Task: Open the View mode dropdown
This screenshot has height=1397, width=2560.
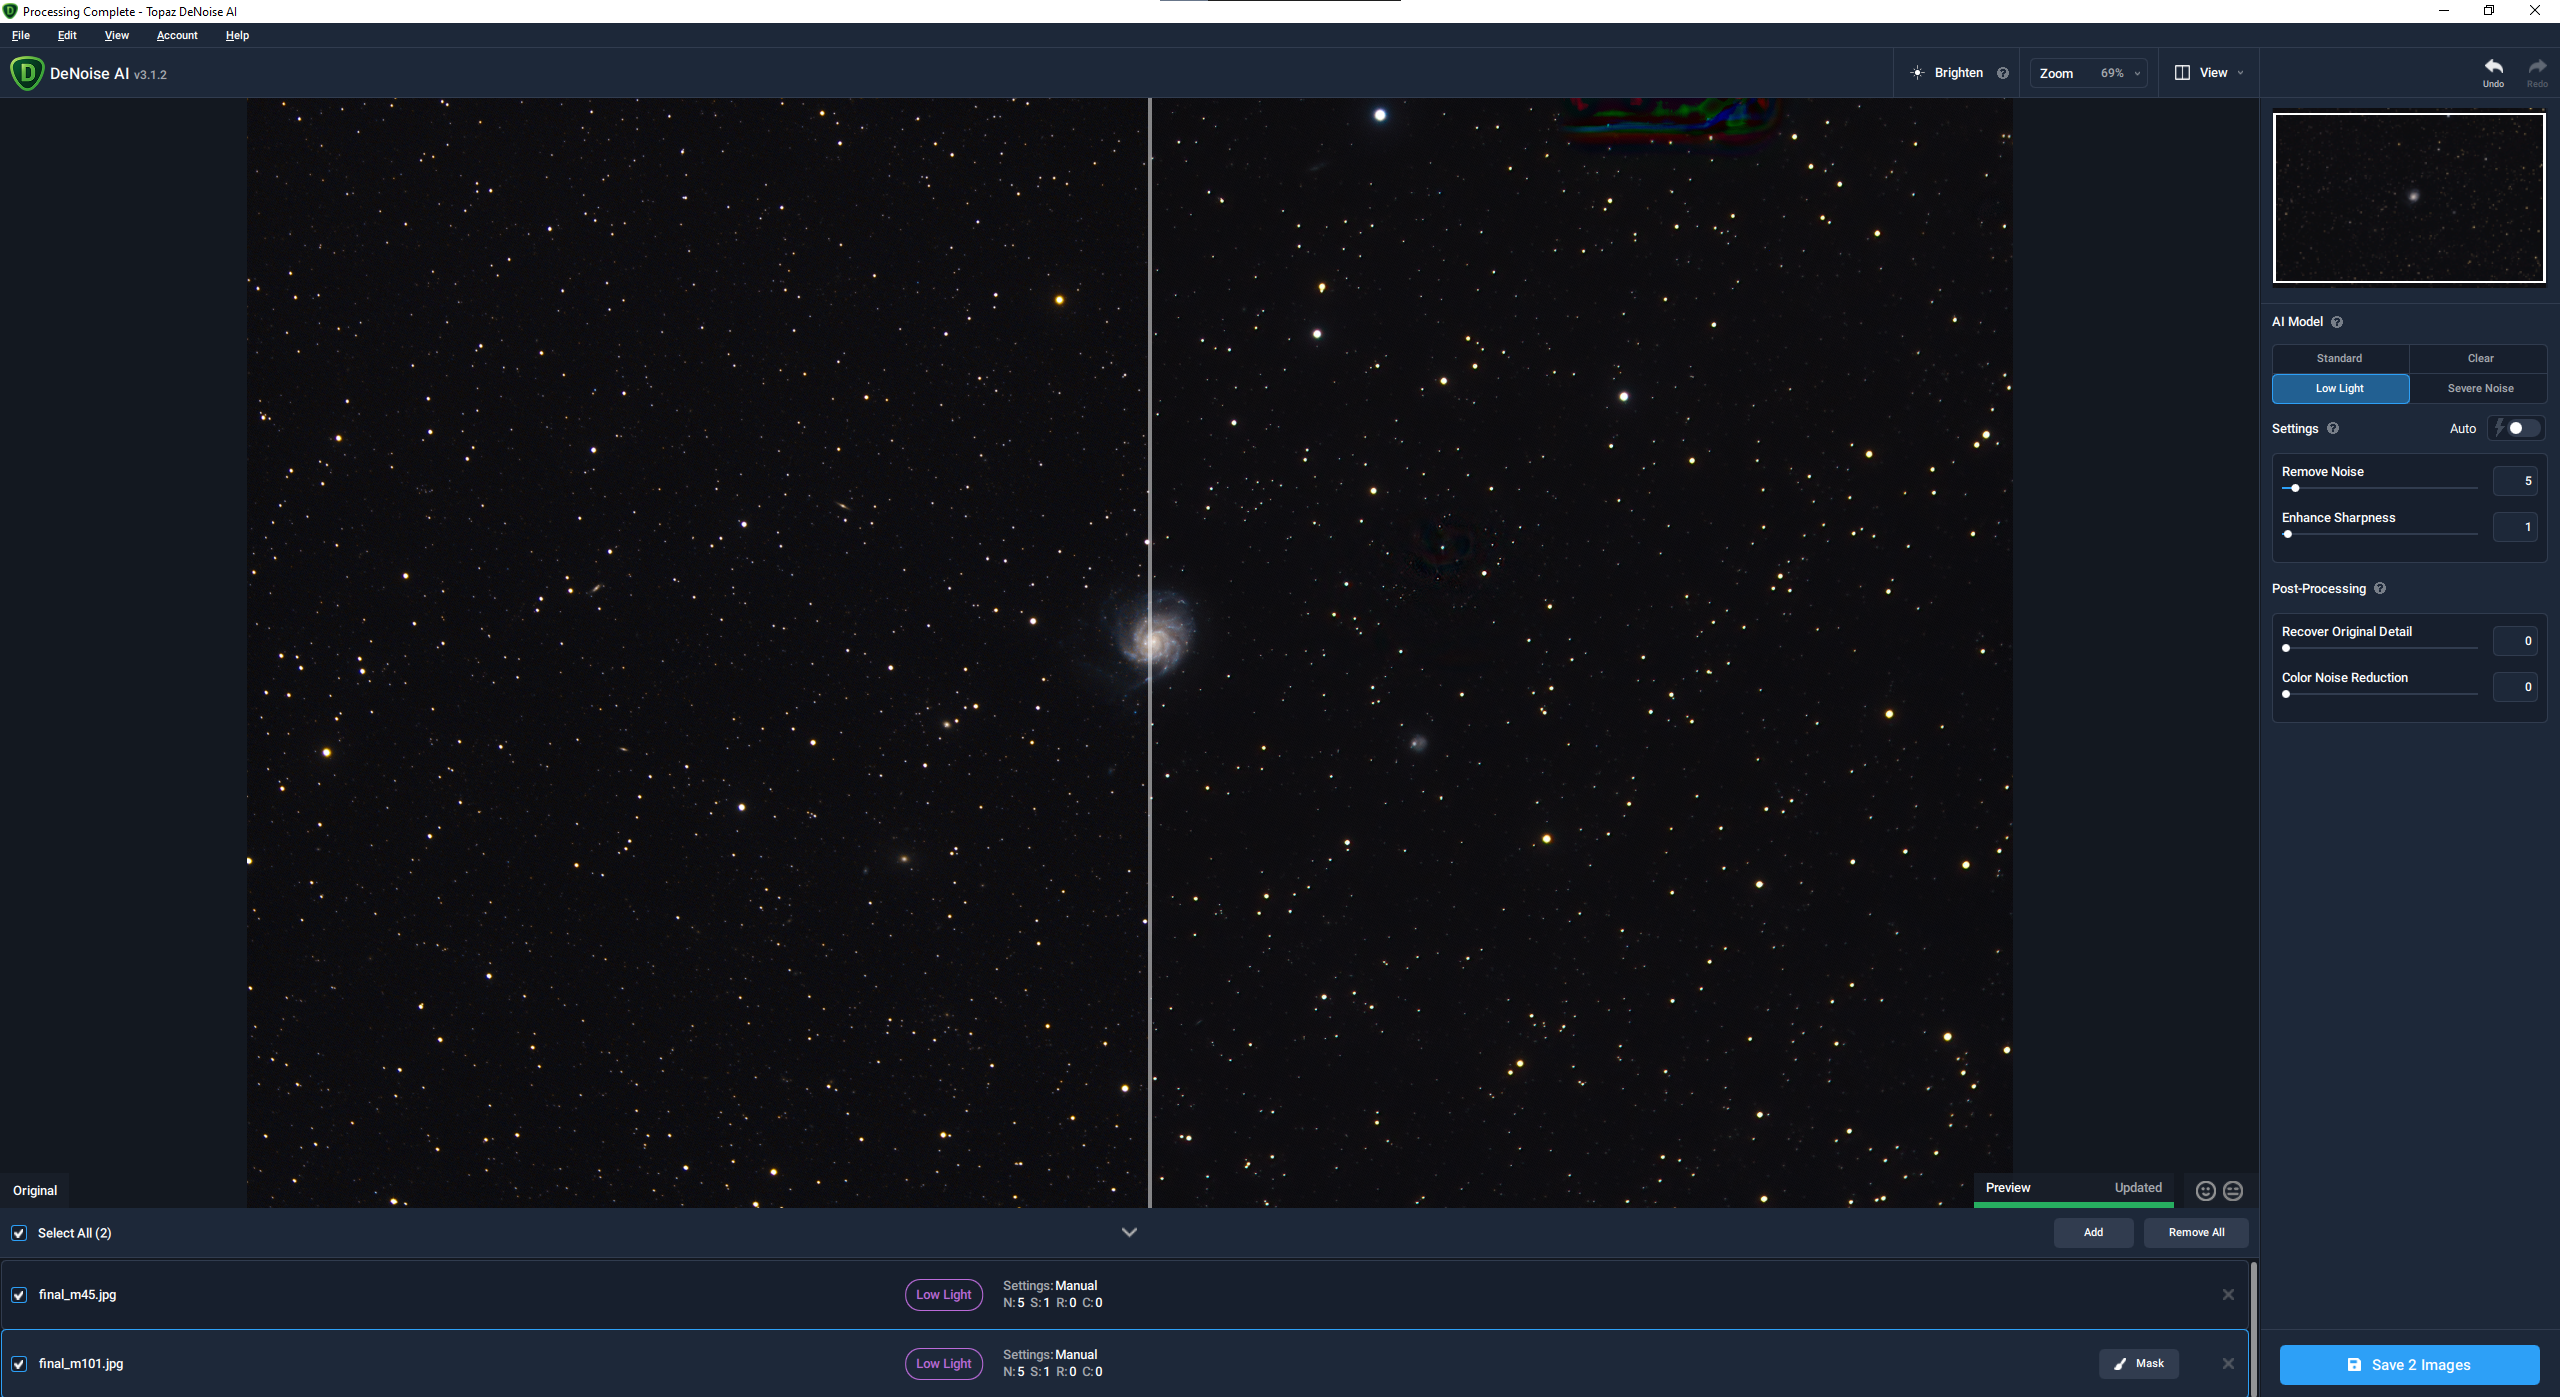Action: (2209, 73)
